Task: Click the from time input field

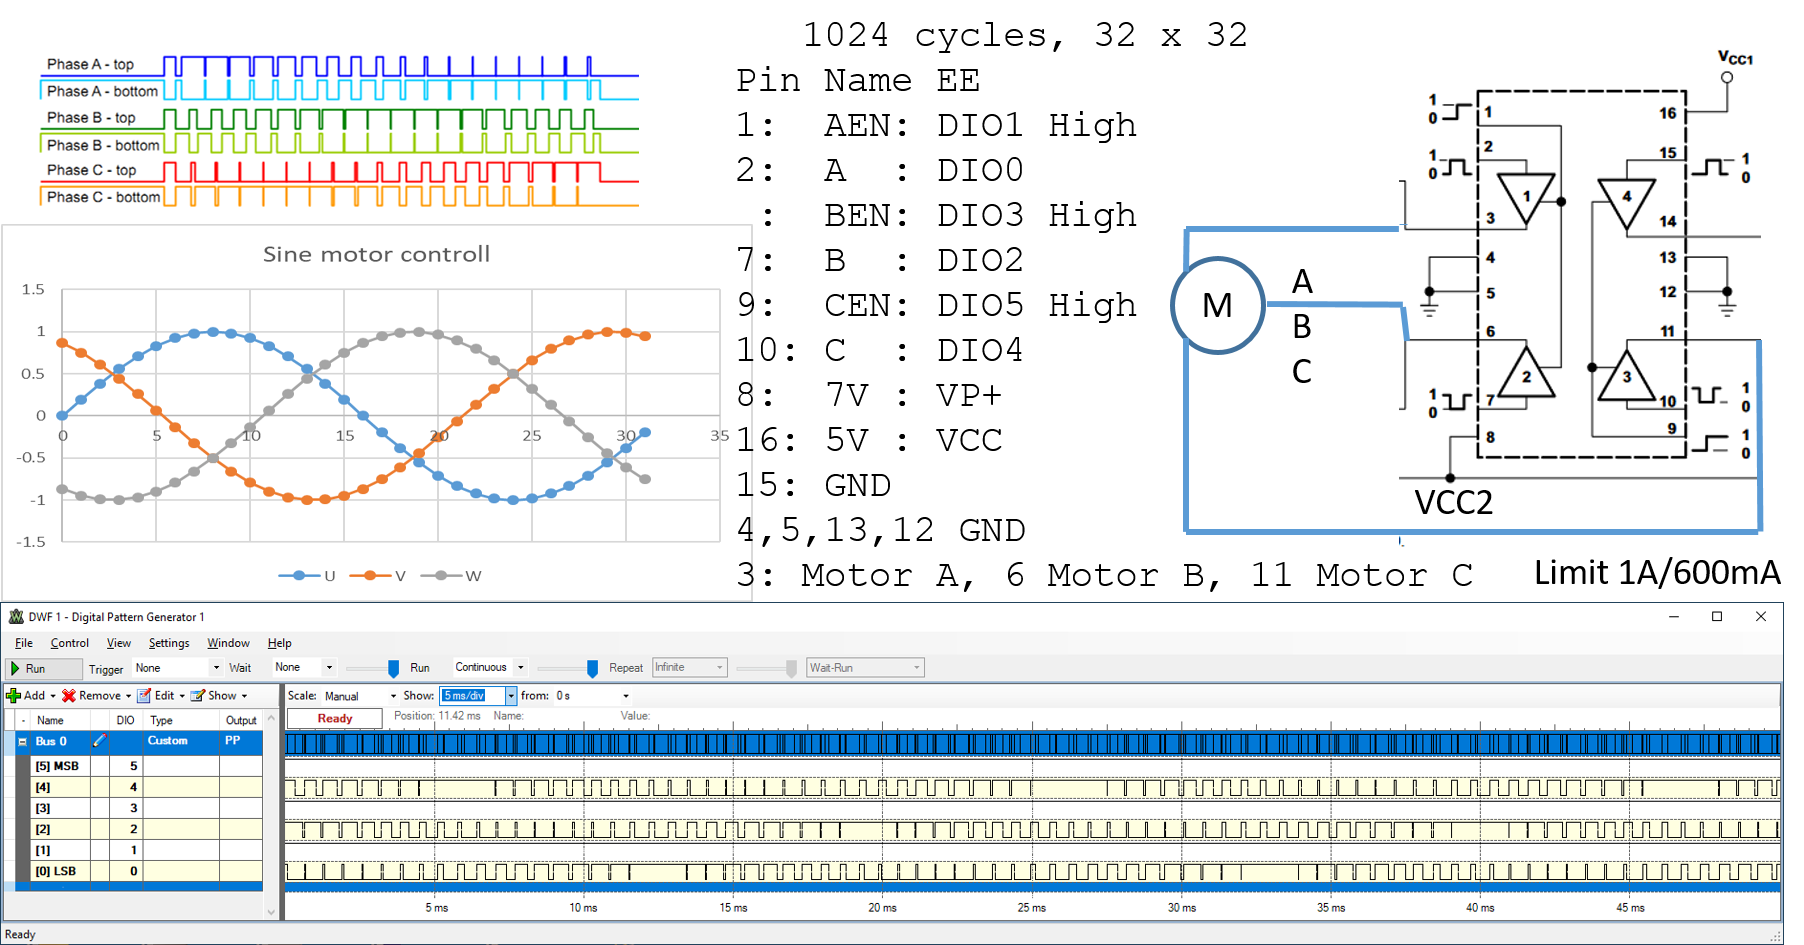Action: coord(588,696)
